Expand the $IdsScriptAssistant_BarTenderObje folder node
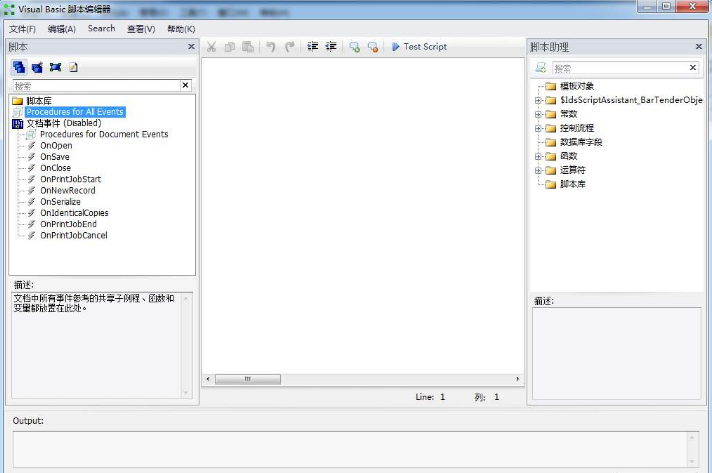Image resolution: width=712 pixels, height=473 pixels. pos(538,100)
